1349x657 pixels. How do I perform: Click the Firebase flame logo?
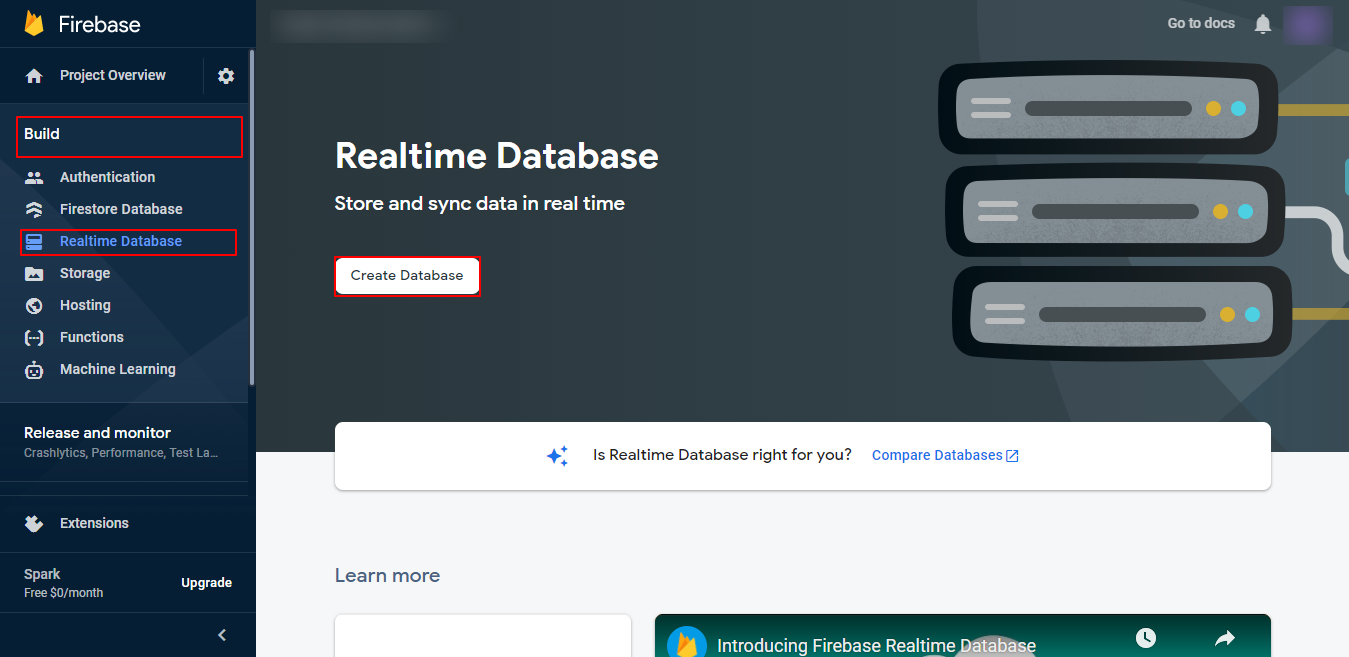[x=35, y=24]
